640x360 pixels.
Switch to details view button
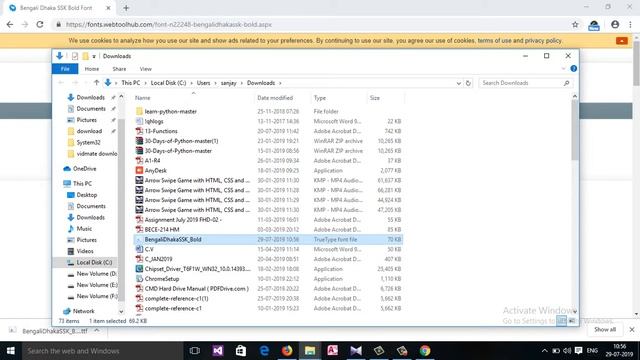(562, 321)
